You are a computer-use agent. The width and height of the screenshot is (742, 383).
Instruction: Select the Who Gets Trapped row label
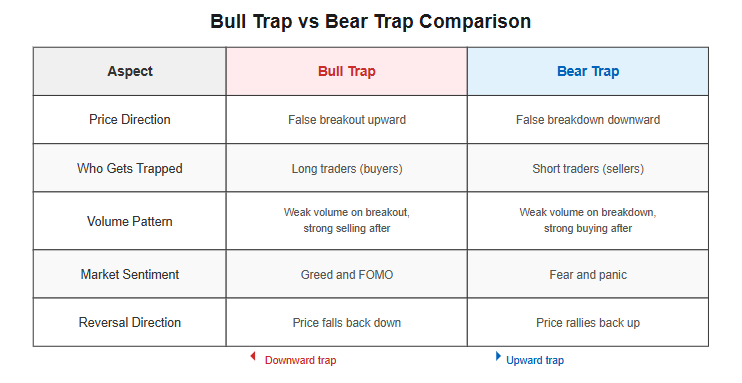(x=130, y=169)
